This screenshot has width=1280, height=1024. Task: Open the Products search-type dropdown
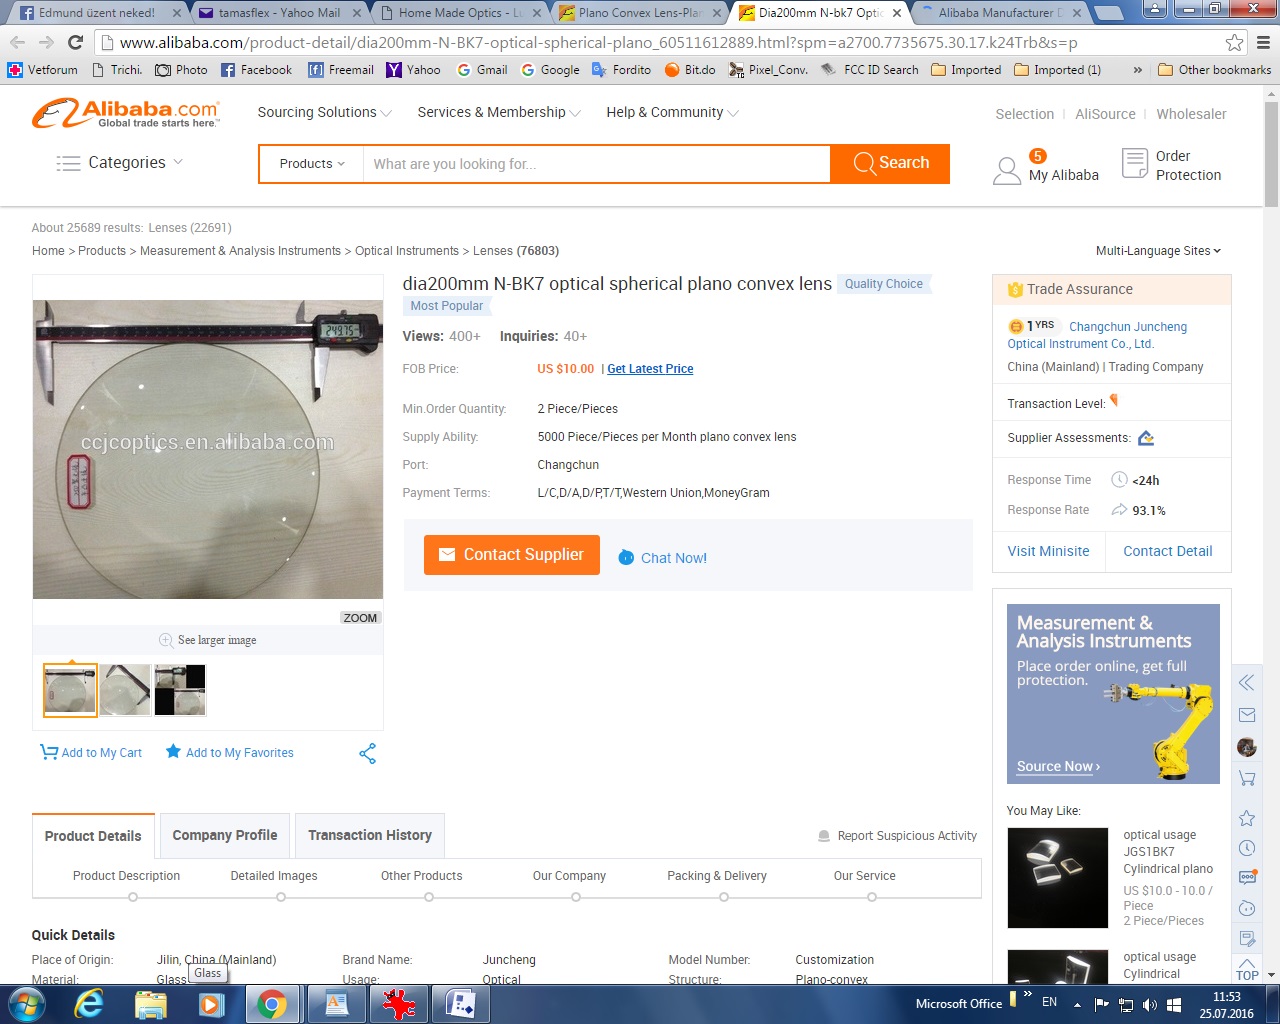pos(312,164)
